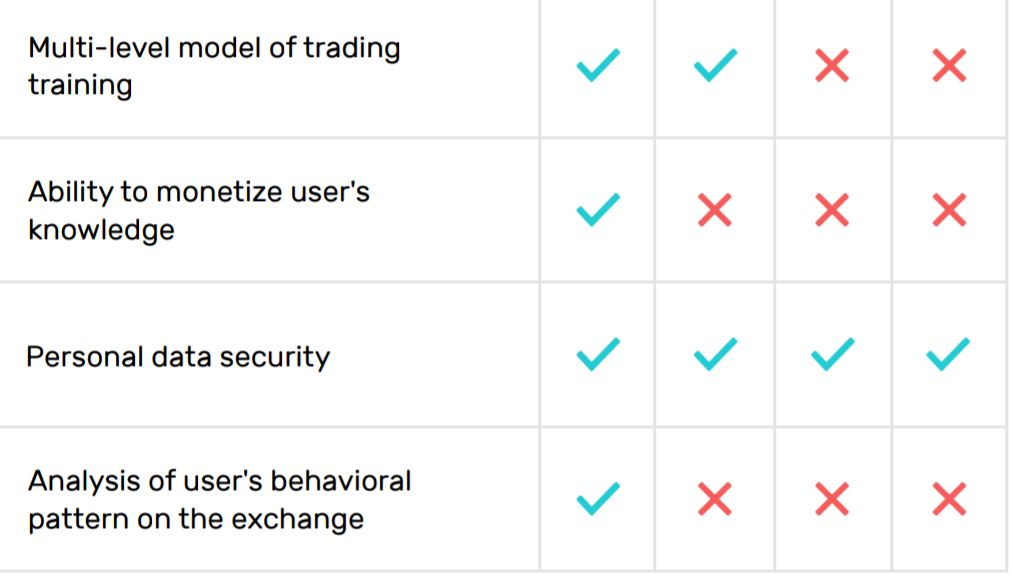Click third-column red cross in Multi-level model row
This screenshot has height=575, width=1013.
(x=832, y=65)
